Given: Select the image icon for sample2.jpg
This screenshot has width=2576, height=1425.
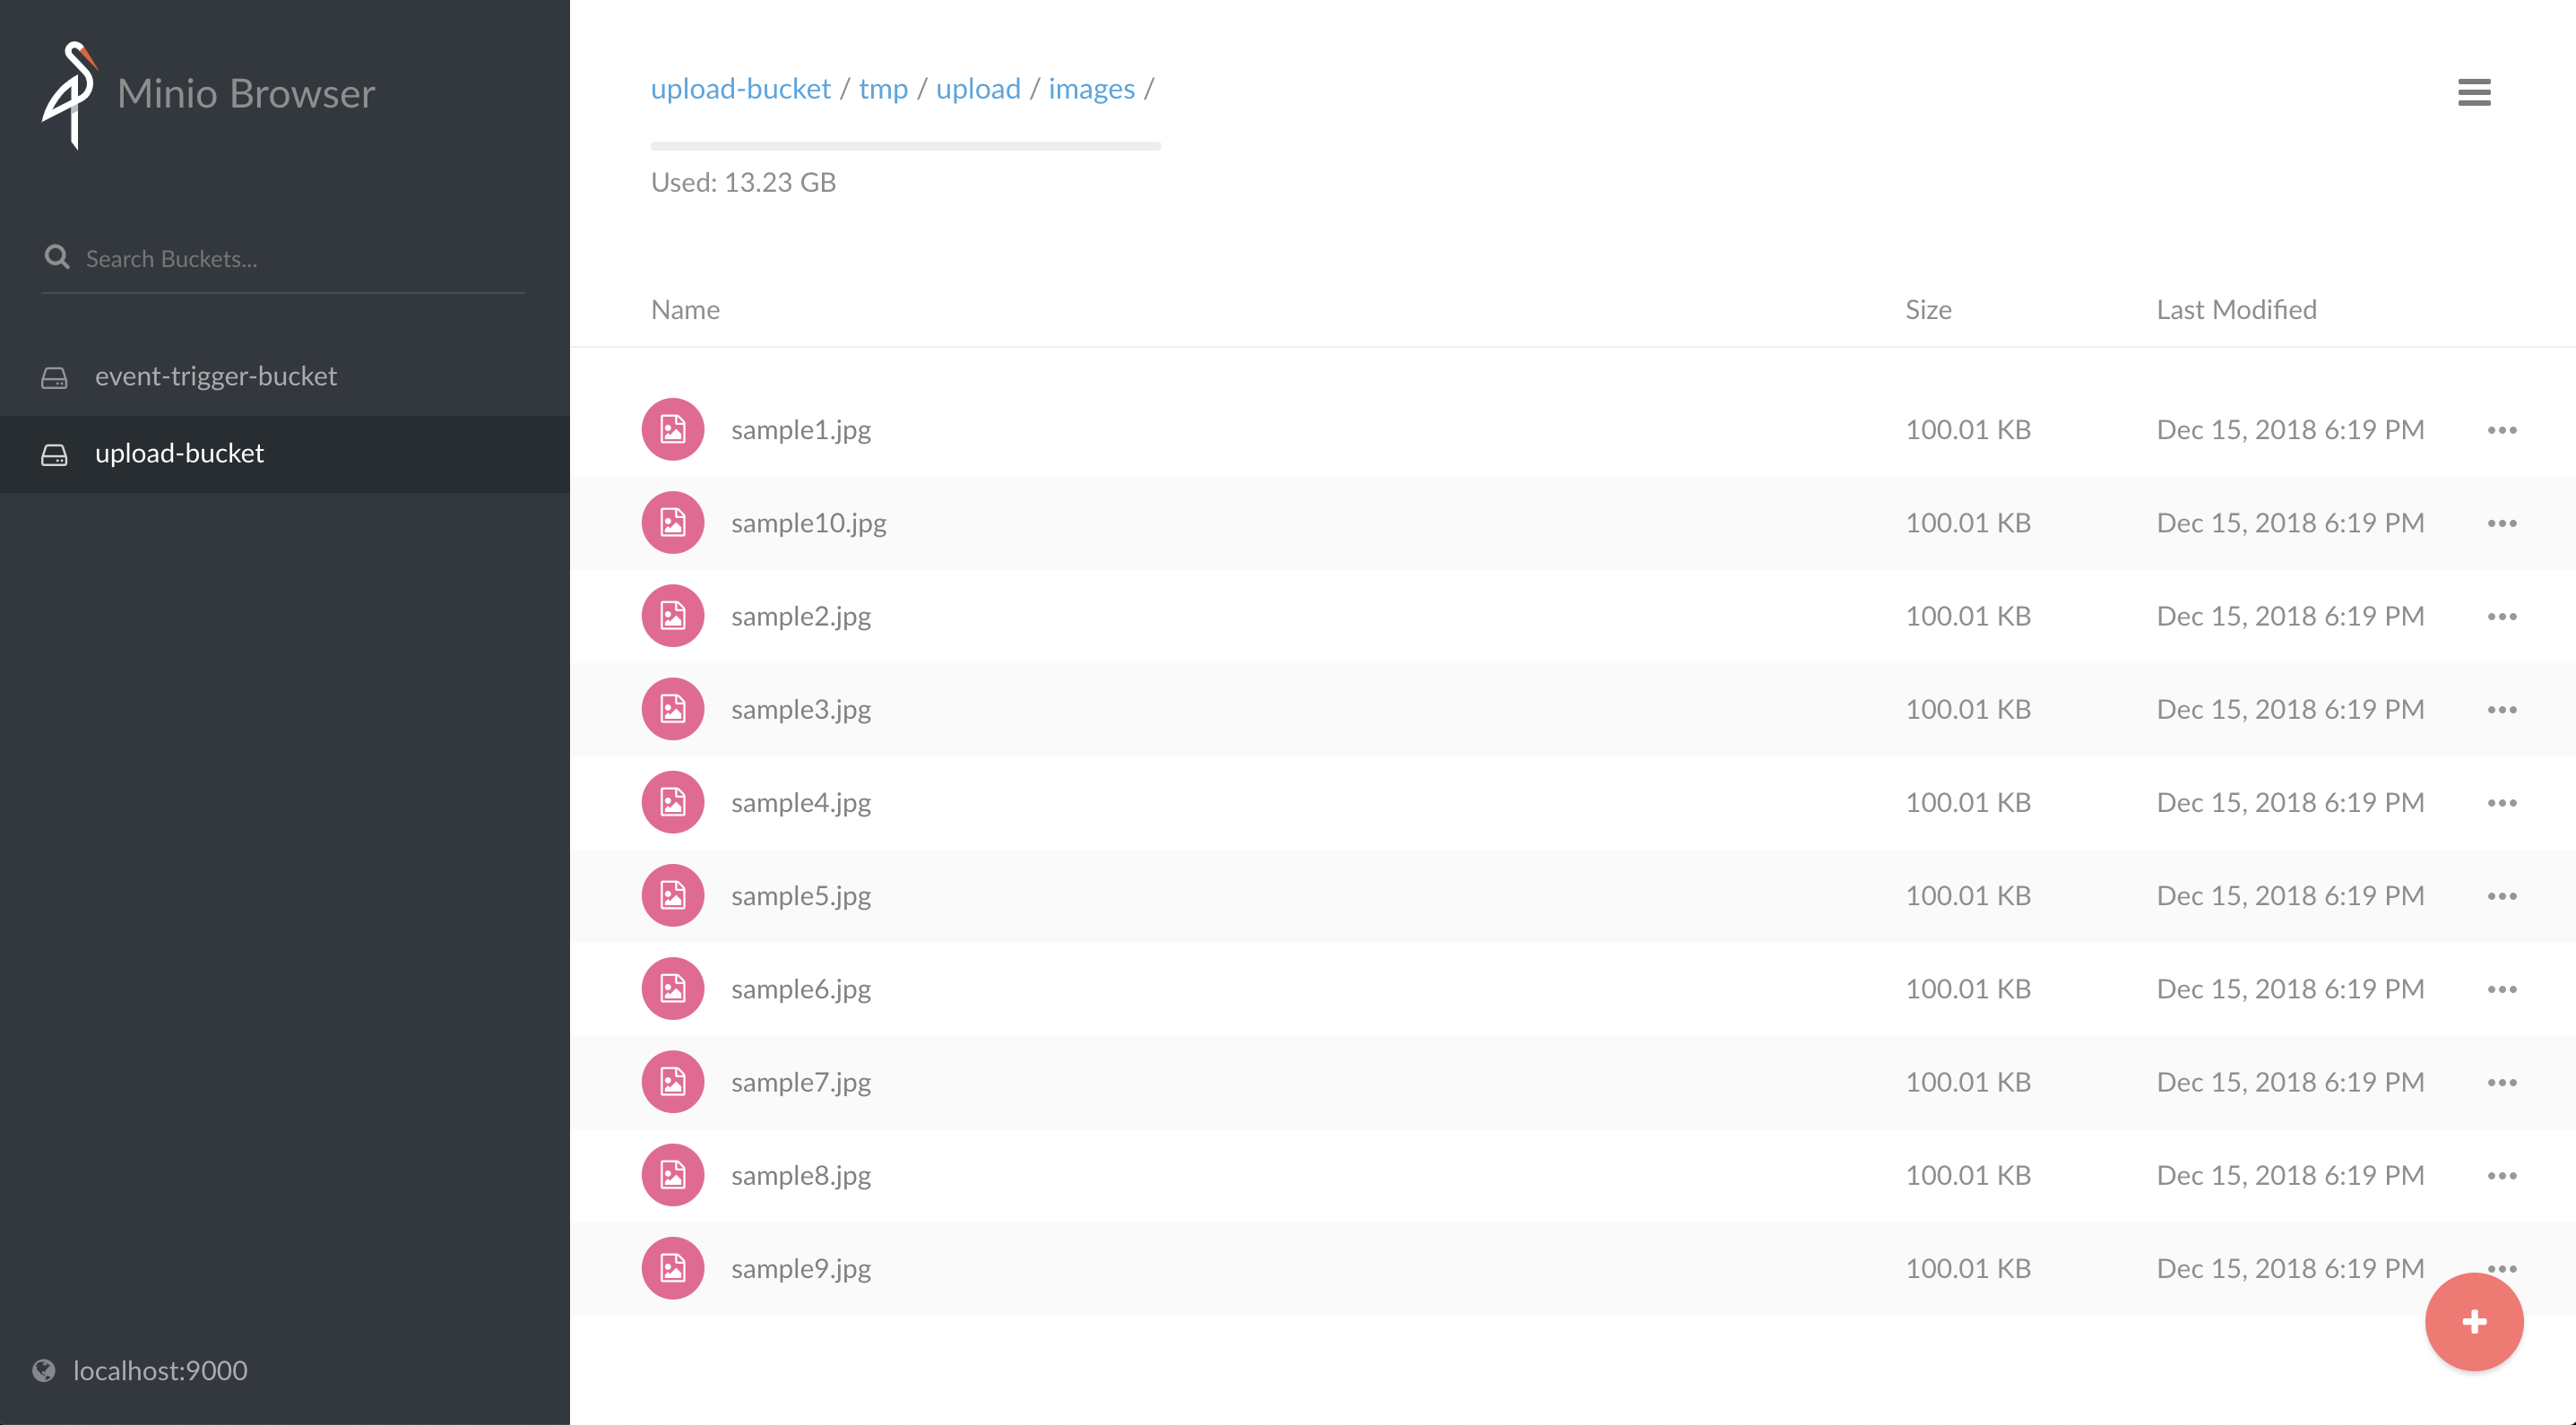Looking at the screenshot, I should pyautogui.click(x=673, y=615).
